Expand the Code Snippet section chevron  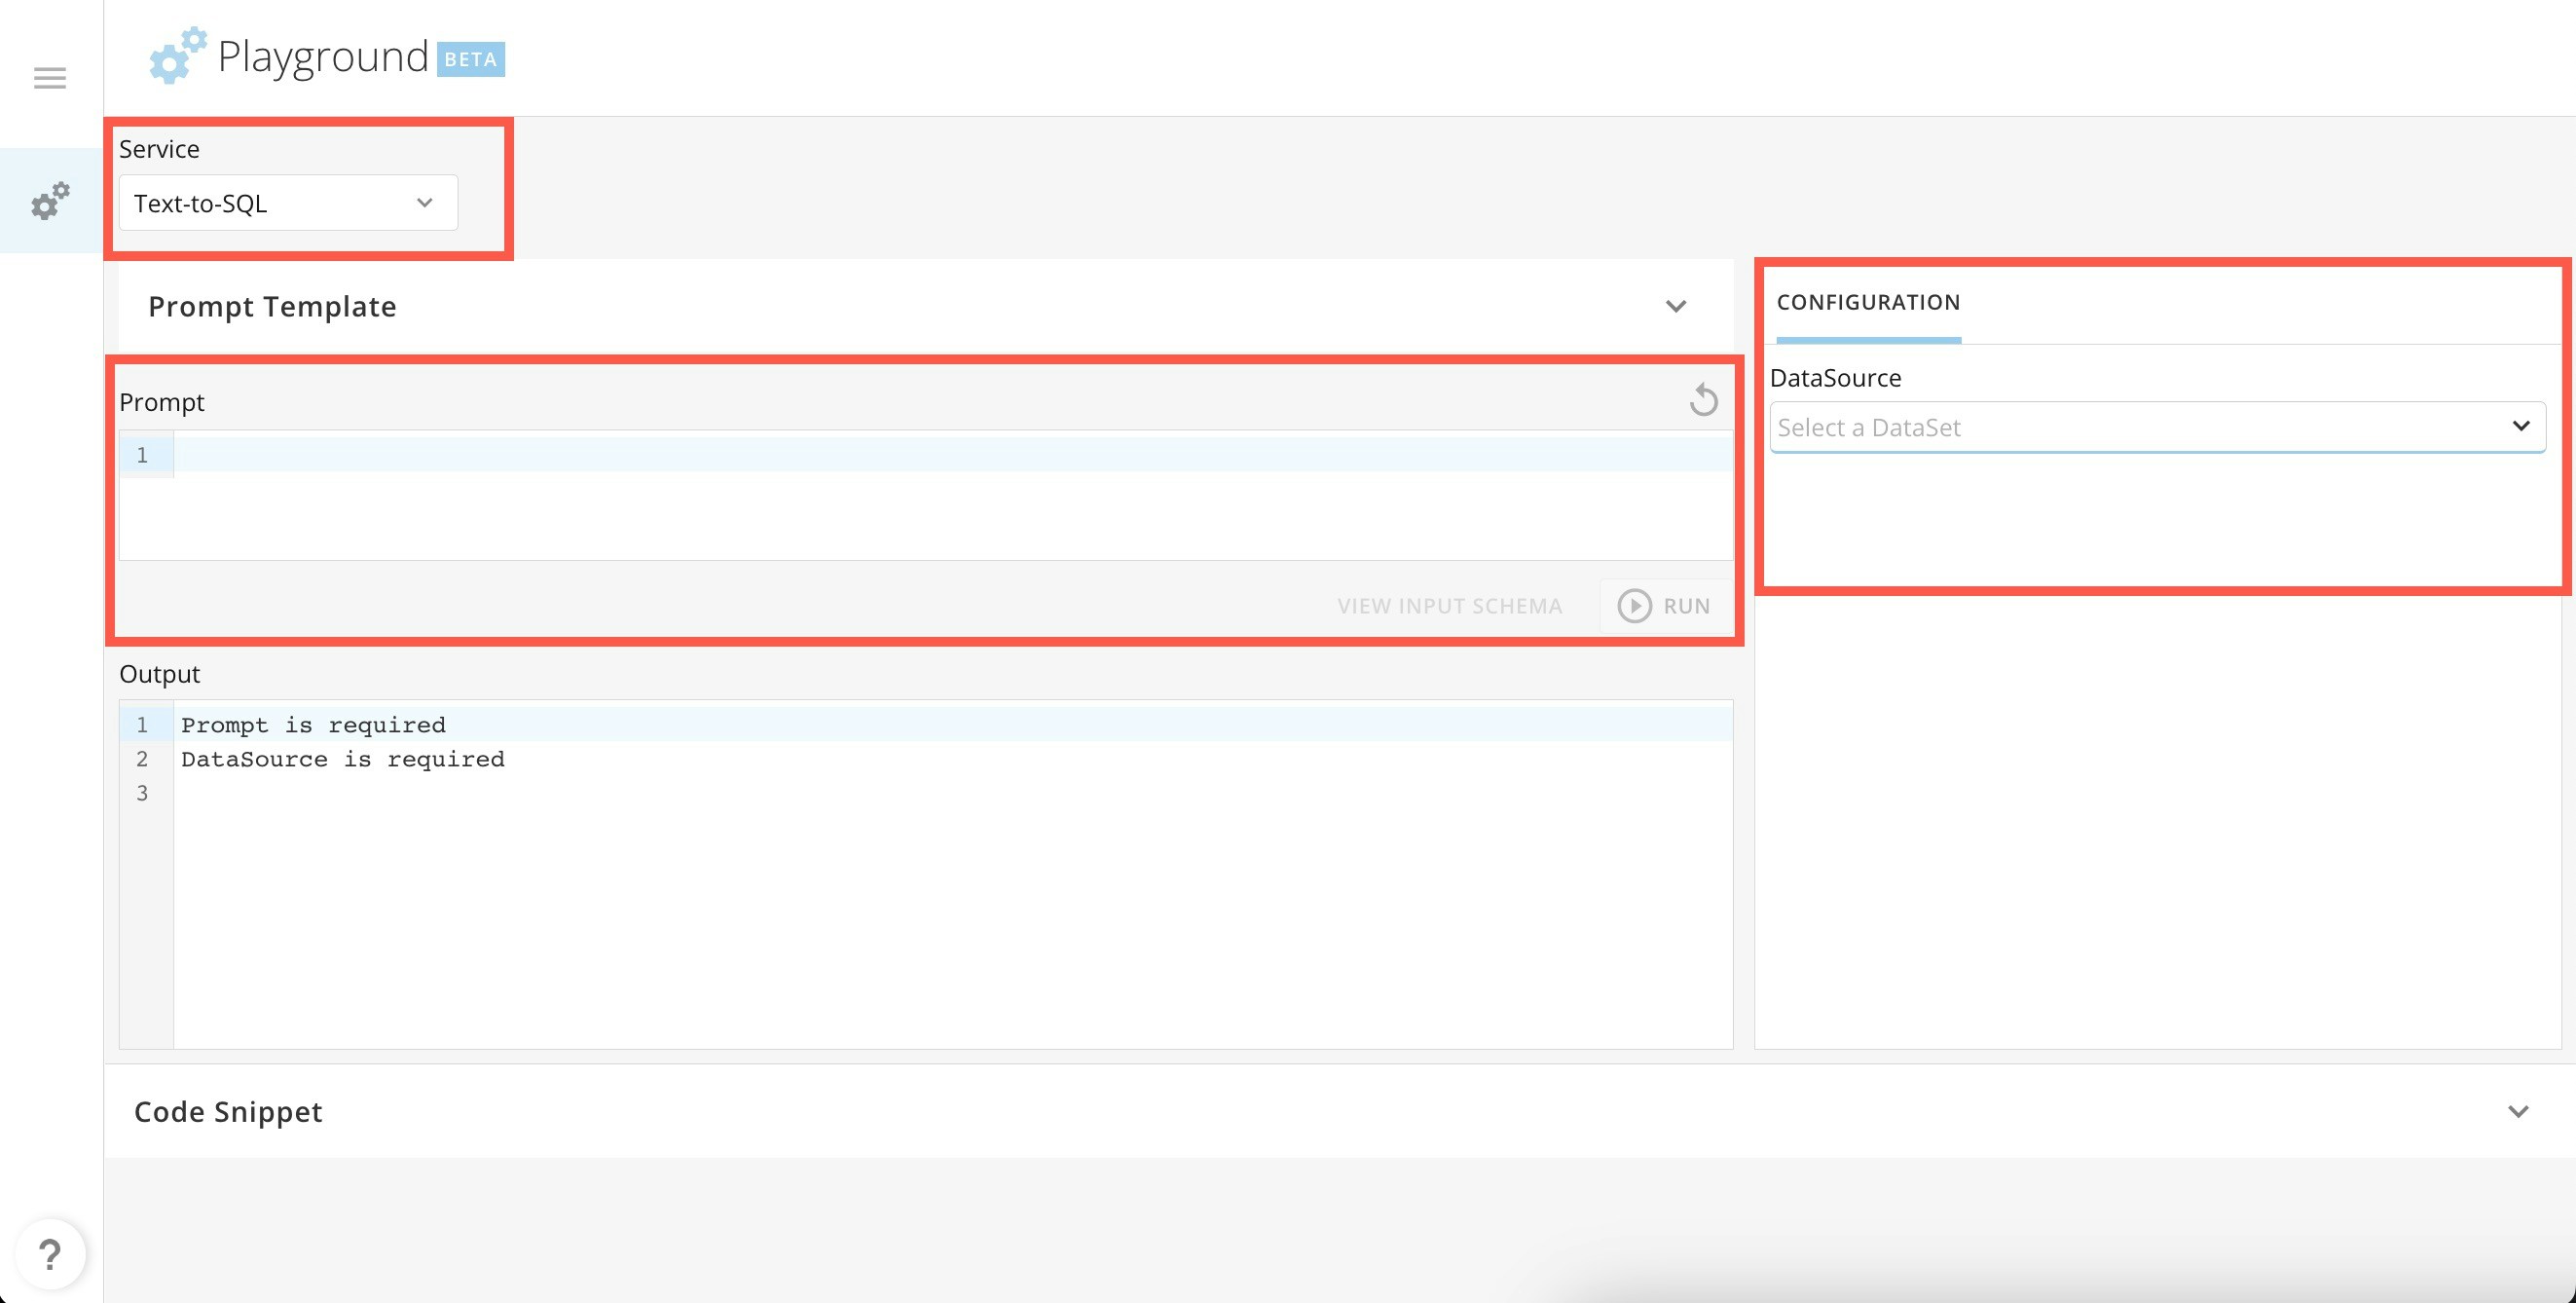pos(2518,1112)
